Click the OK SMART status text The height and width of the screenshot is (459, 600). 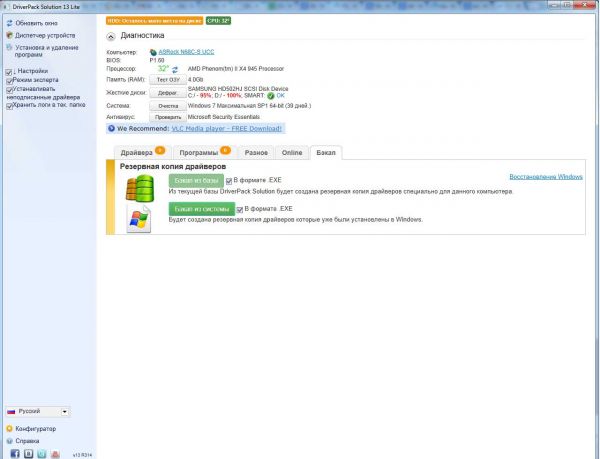click(x=280, y=96)
